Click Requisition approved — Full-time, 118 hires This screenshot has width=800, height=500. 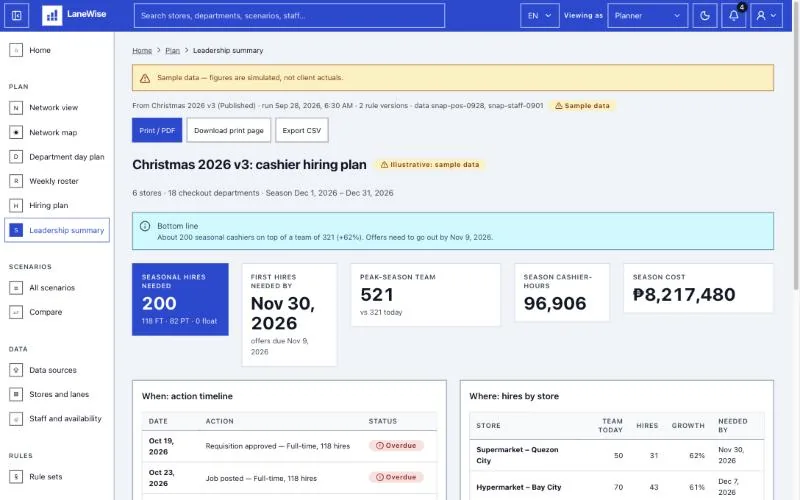click(x=278, y=446)
